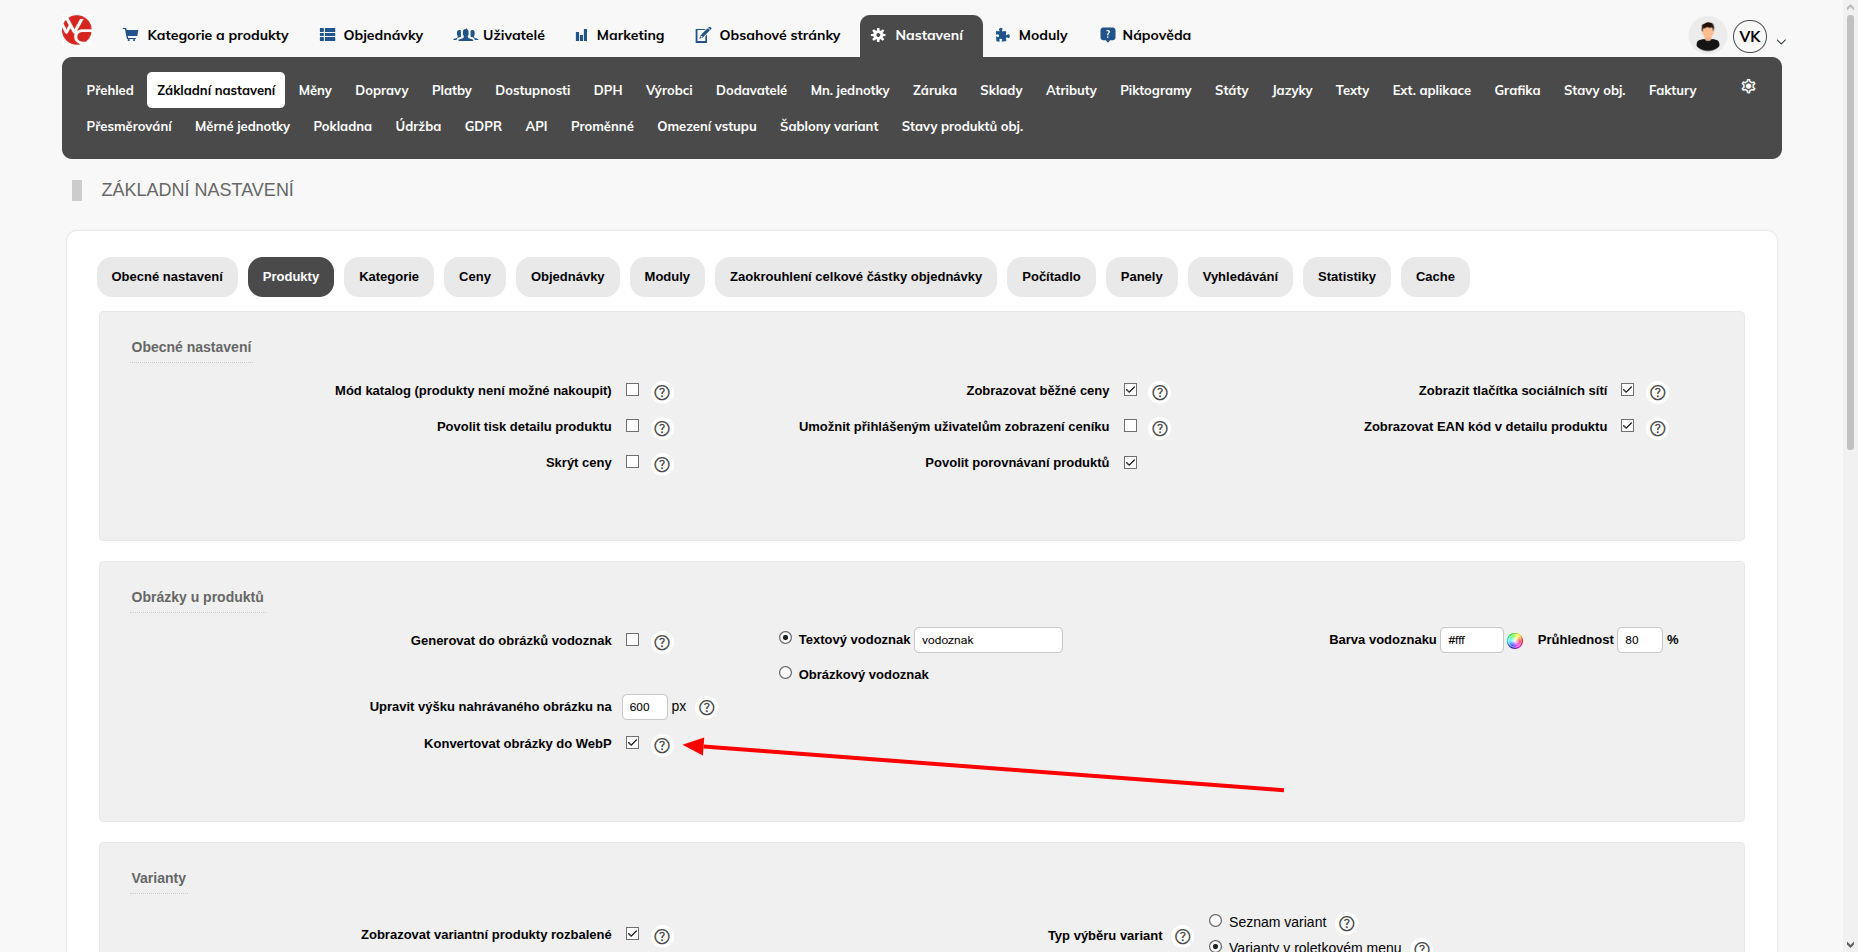The image size is (1858, 952).
Task: Switch to Obecné nastavení tab
Action: click(x=167, y=277)
